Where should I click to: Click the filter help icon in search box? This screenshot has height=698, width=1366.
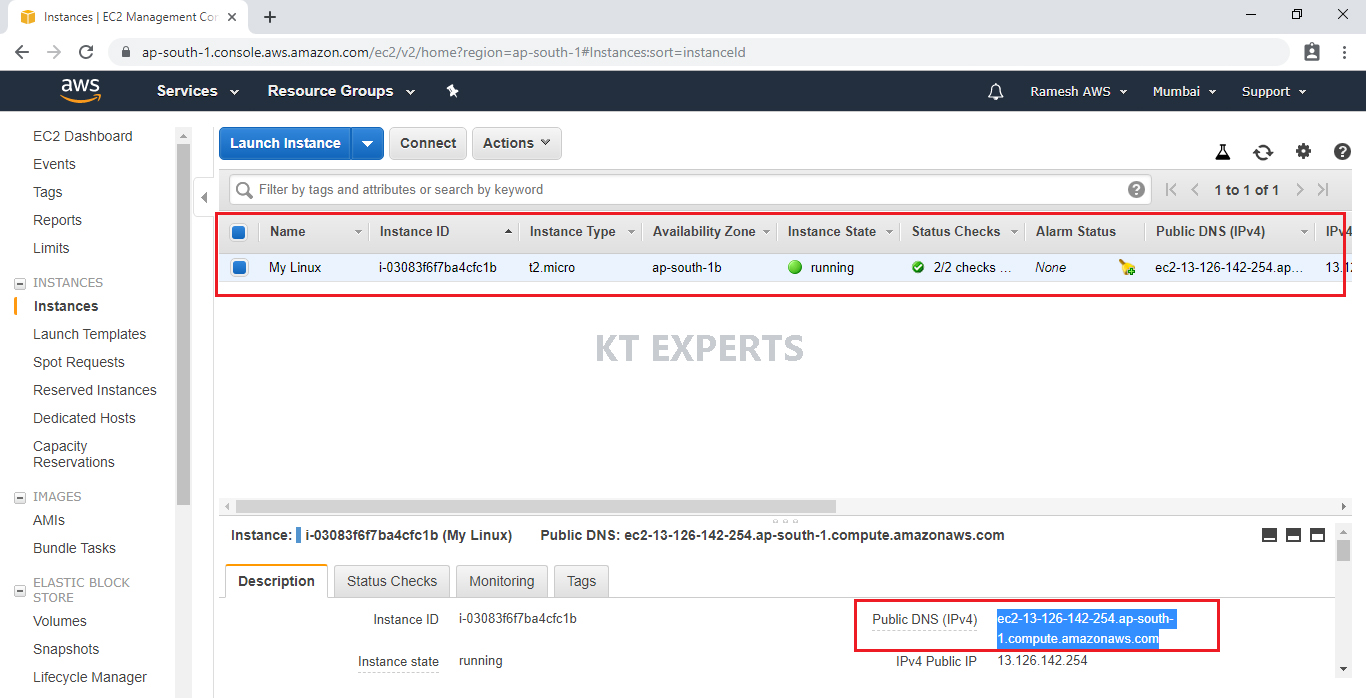(1136, 190)
